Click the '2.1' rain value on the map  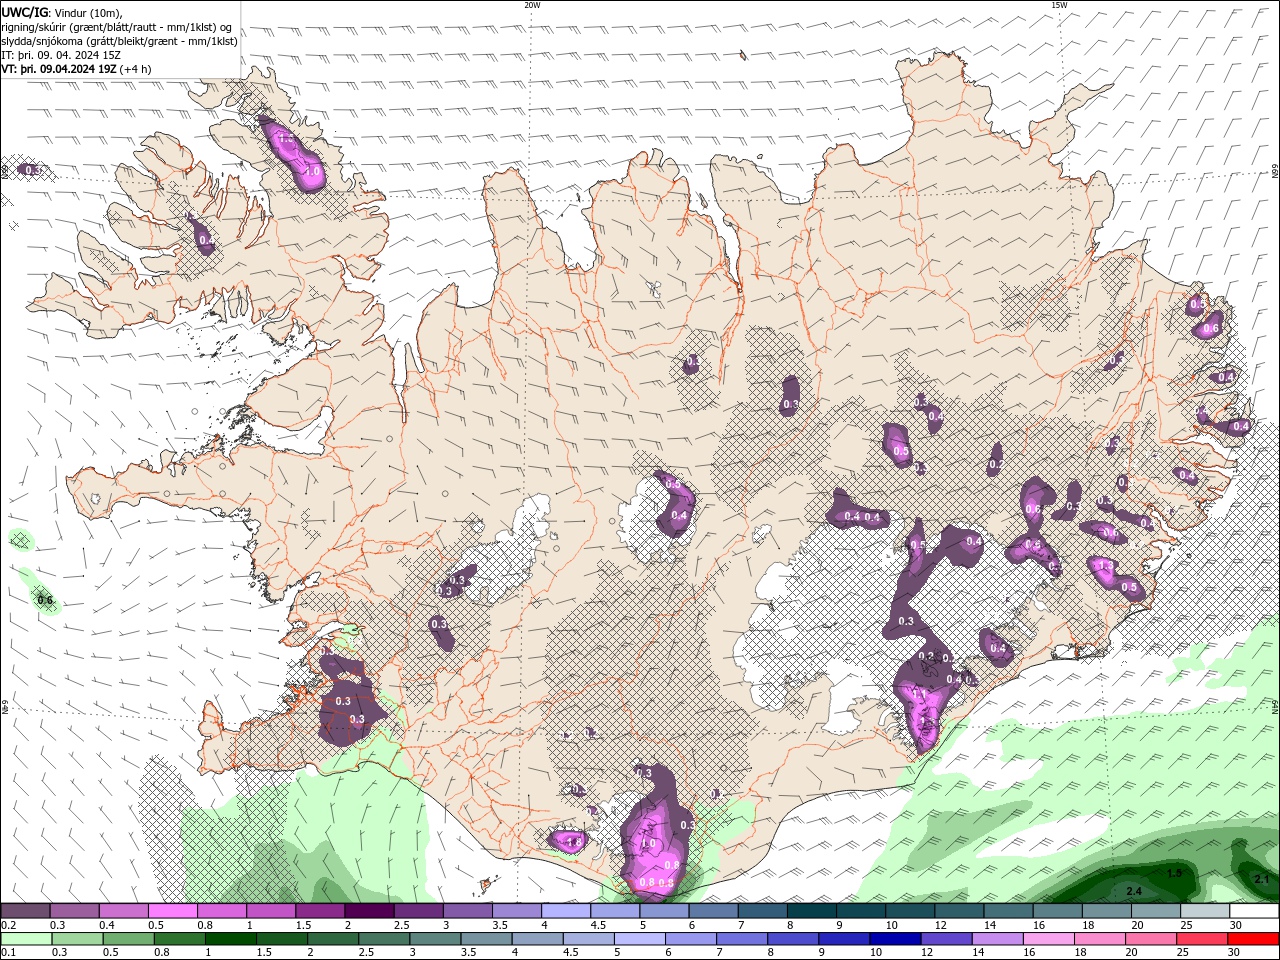[x=1261, y=878]
